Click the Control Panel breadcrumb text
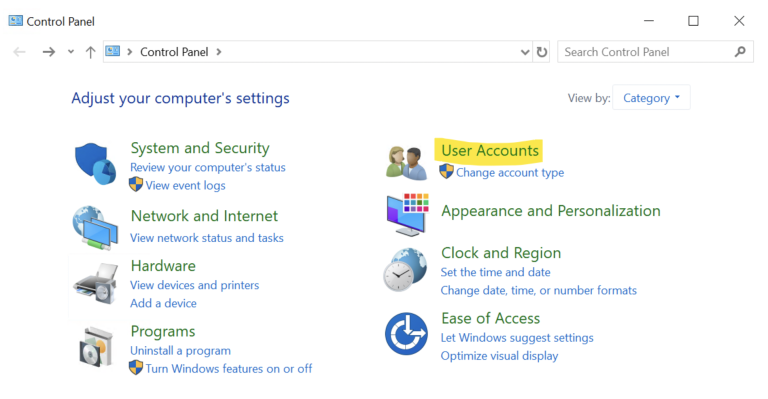The height and width of the screenshot is (399, 768). tap(174, 52)
